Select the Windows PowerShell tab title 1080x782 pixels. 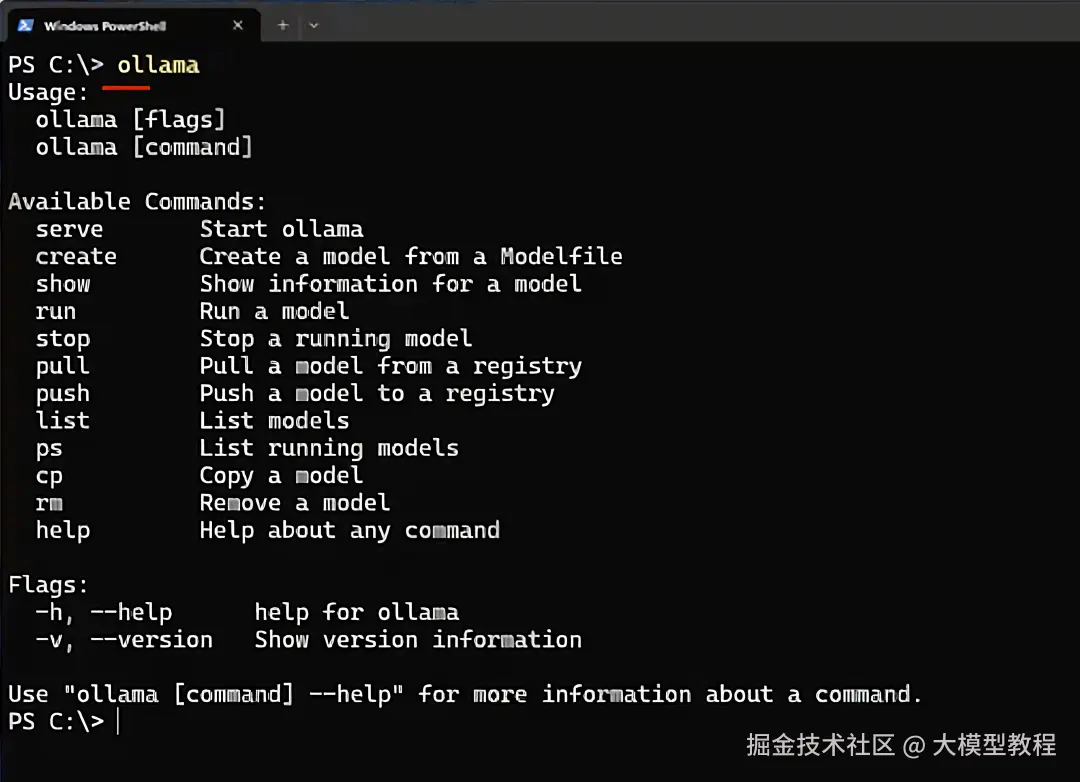105,26
